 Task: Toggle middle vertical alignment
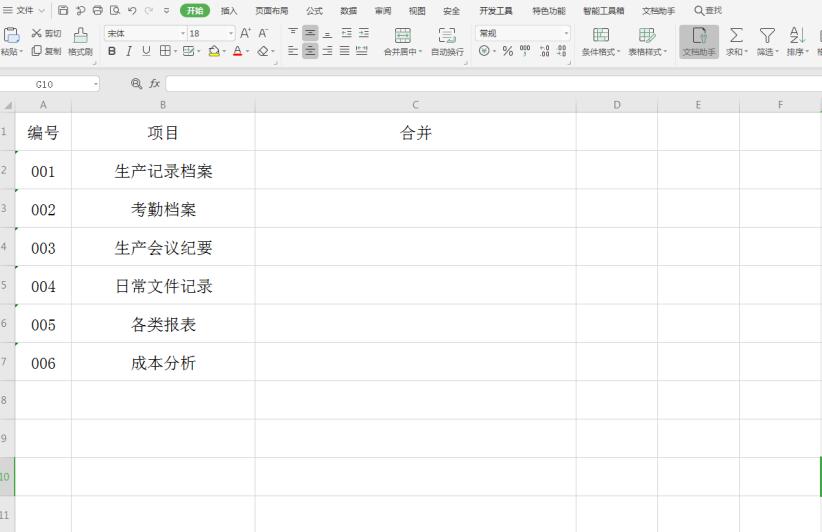pos(310,33)
